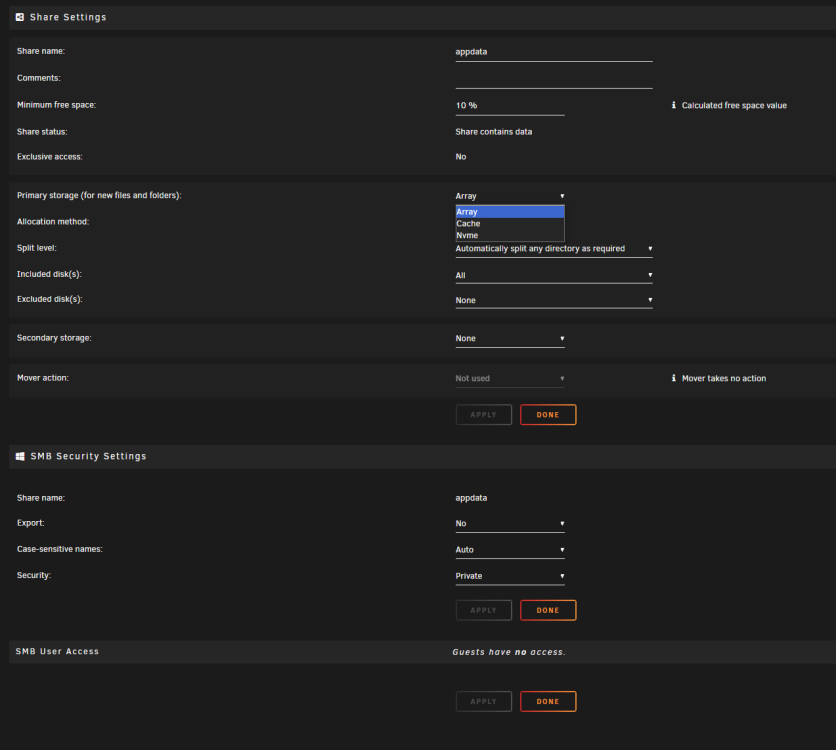Viewport: 836px width, 750px height.
Task: Change the Security dropdown from Private
Action: 510,576
